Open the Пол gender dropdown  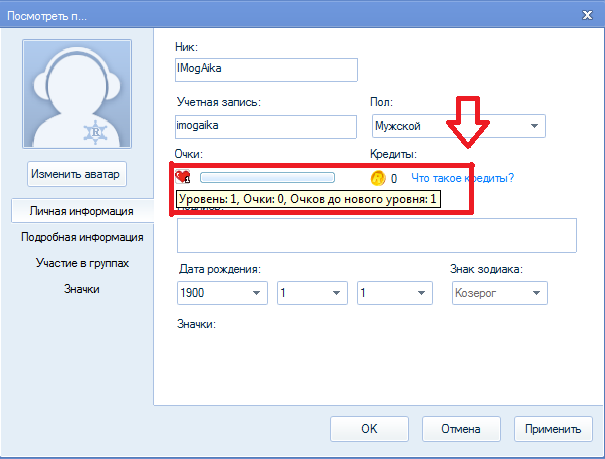[x=457, y=126]
